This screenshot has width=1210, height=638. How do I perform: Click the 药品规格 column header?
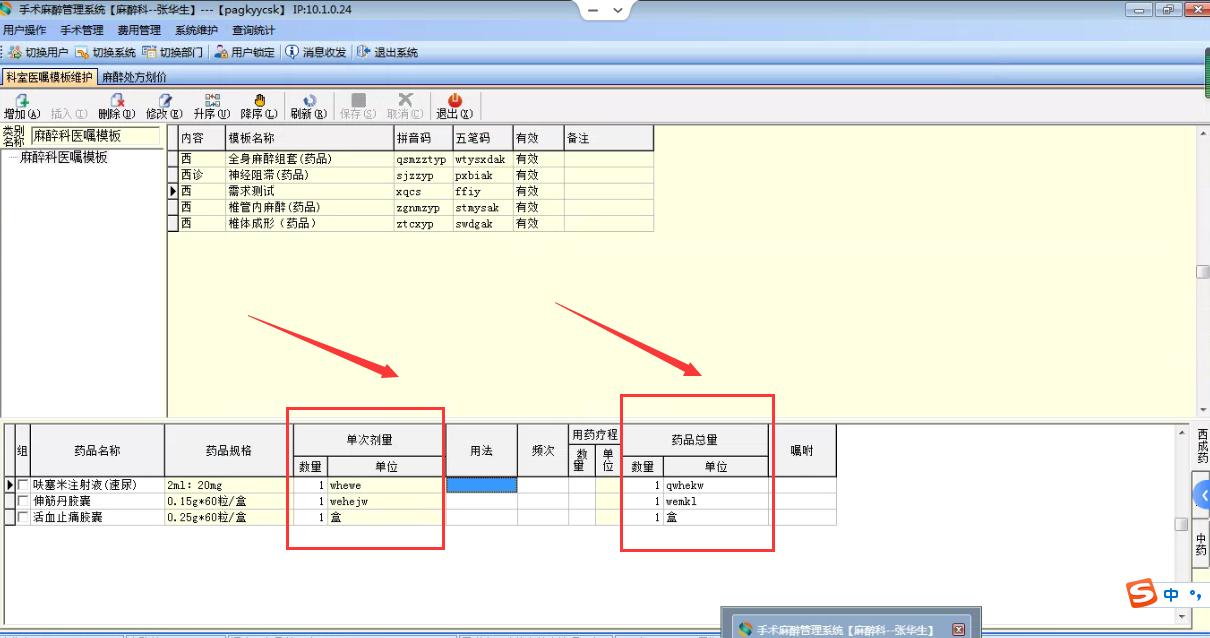click(x=229, y=450)
